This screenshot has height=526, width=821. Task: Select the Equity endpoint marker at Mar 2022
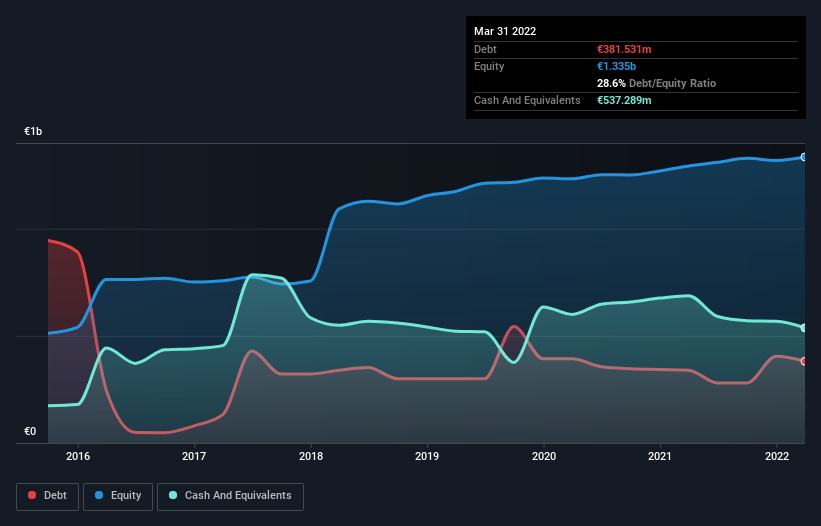803,157
